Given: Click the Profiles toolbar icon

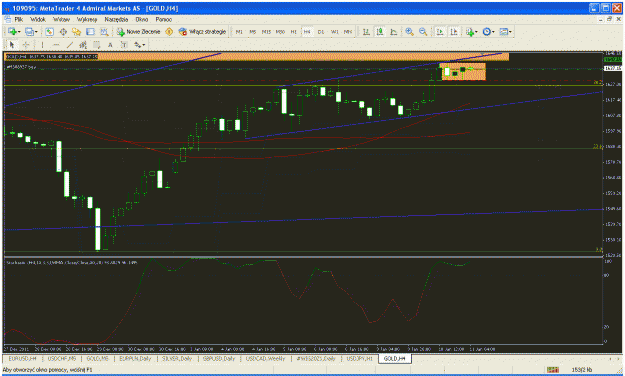Looking at the screenshot, I should 29,32.
